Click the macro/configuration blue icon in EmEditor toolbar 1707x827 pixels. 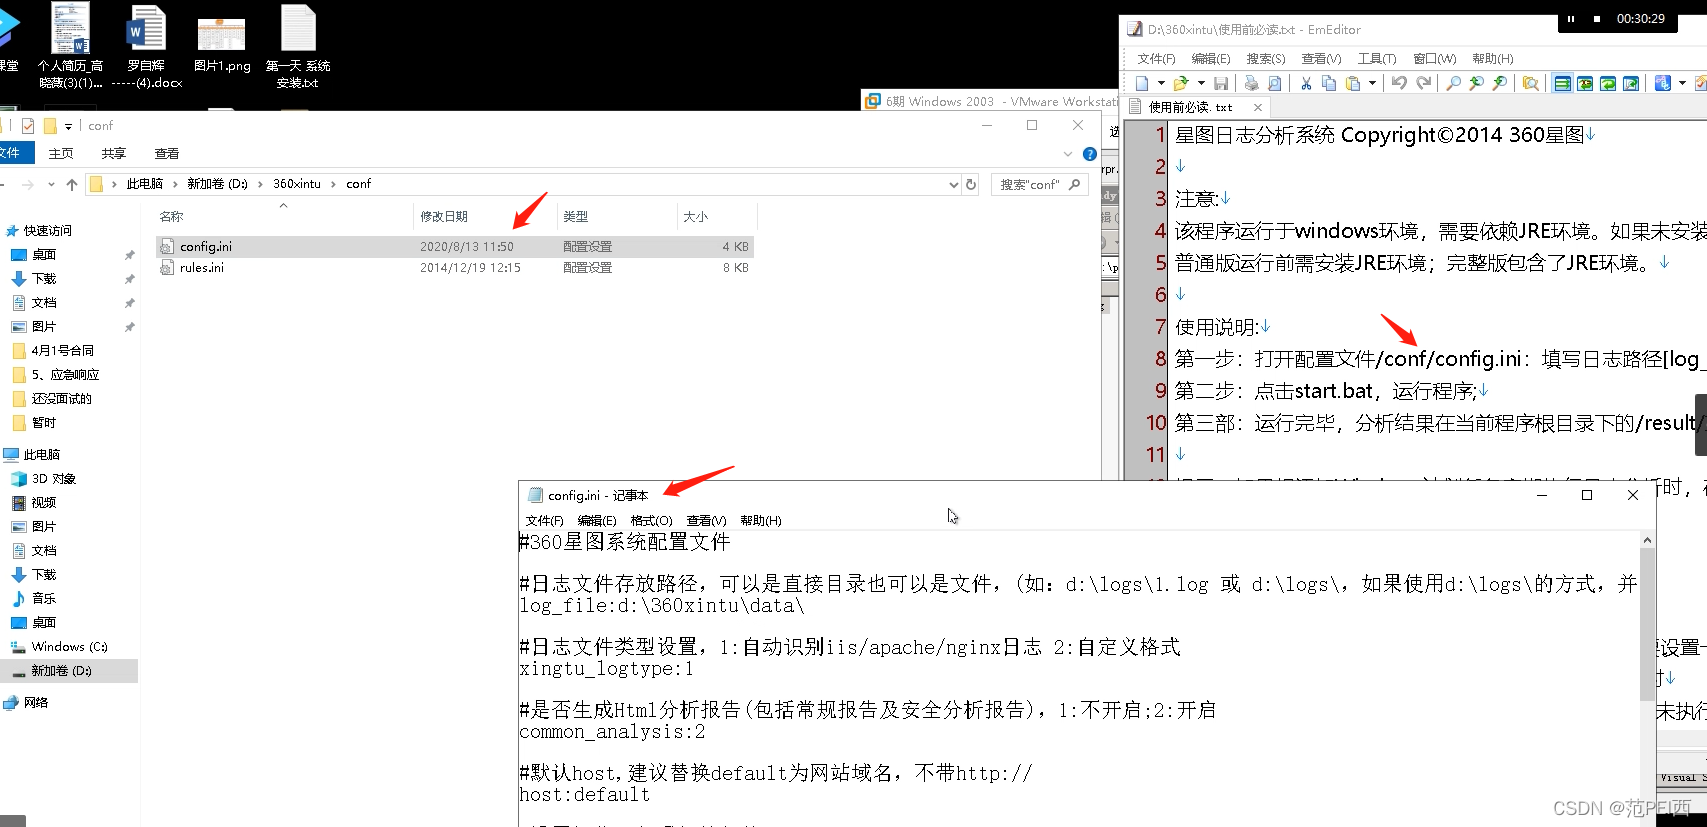click(x=1662, y=83)
